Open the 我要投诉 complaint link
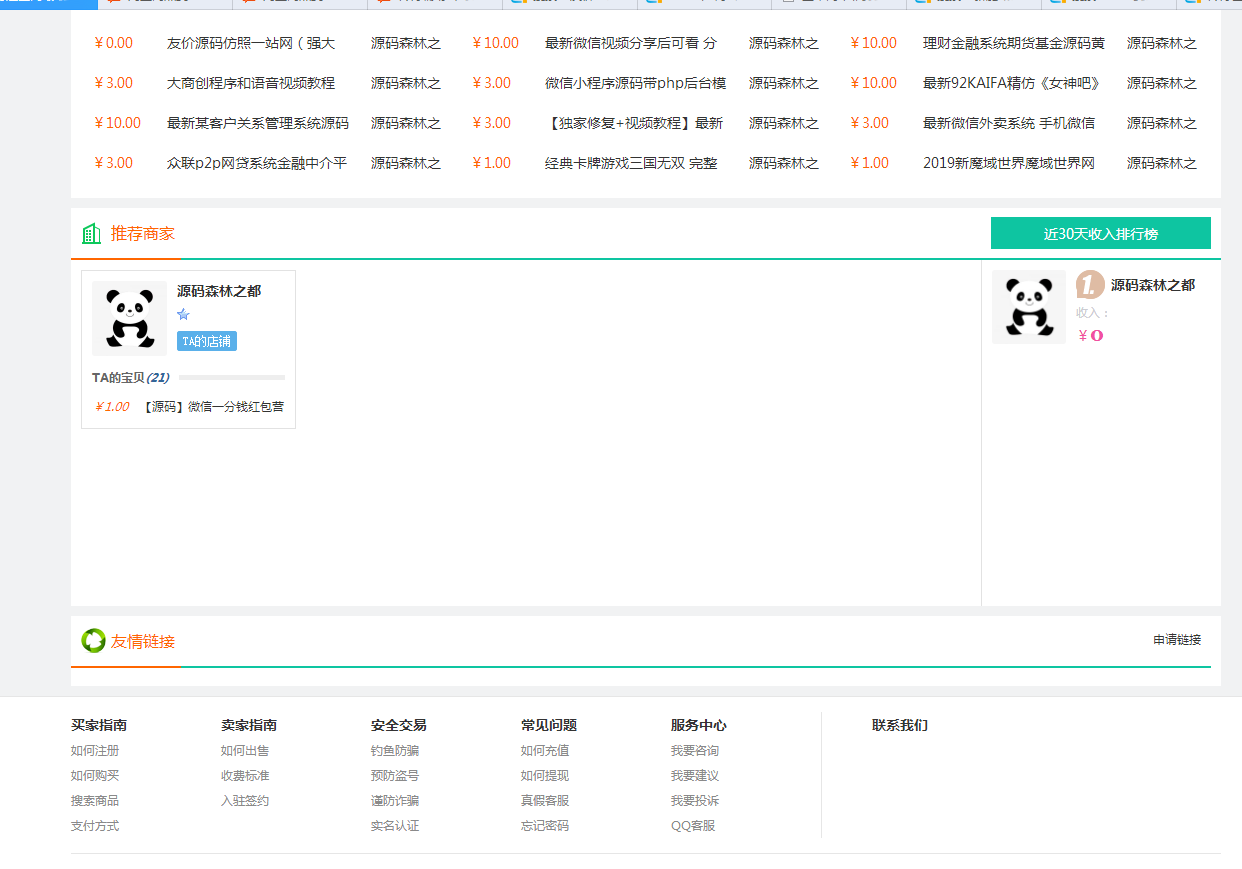This screenshot has height=869, width=1242. 695,801
